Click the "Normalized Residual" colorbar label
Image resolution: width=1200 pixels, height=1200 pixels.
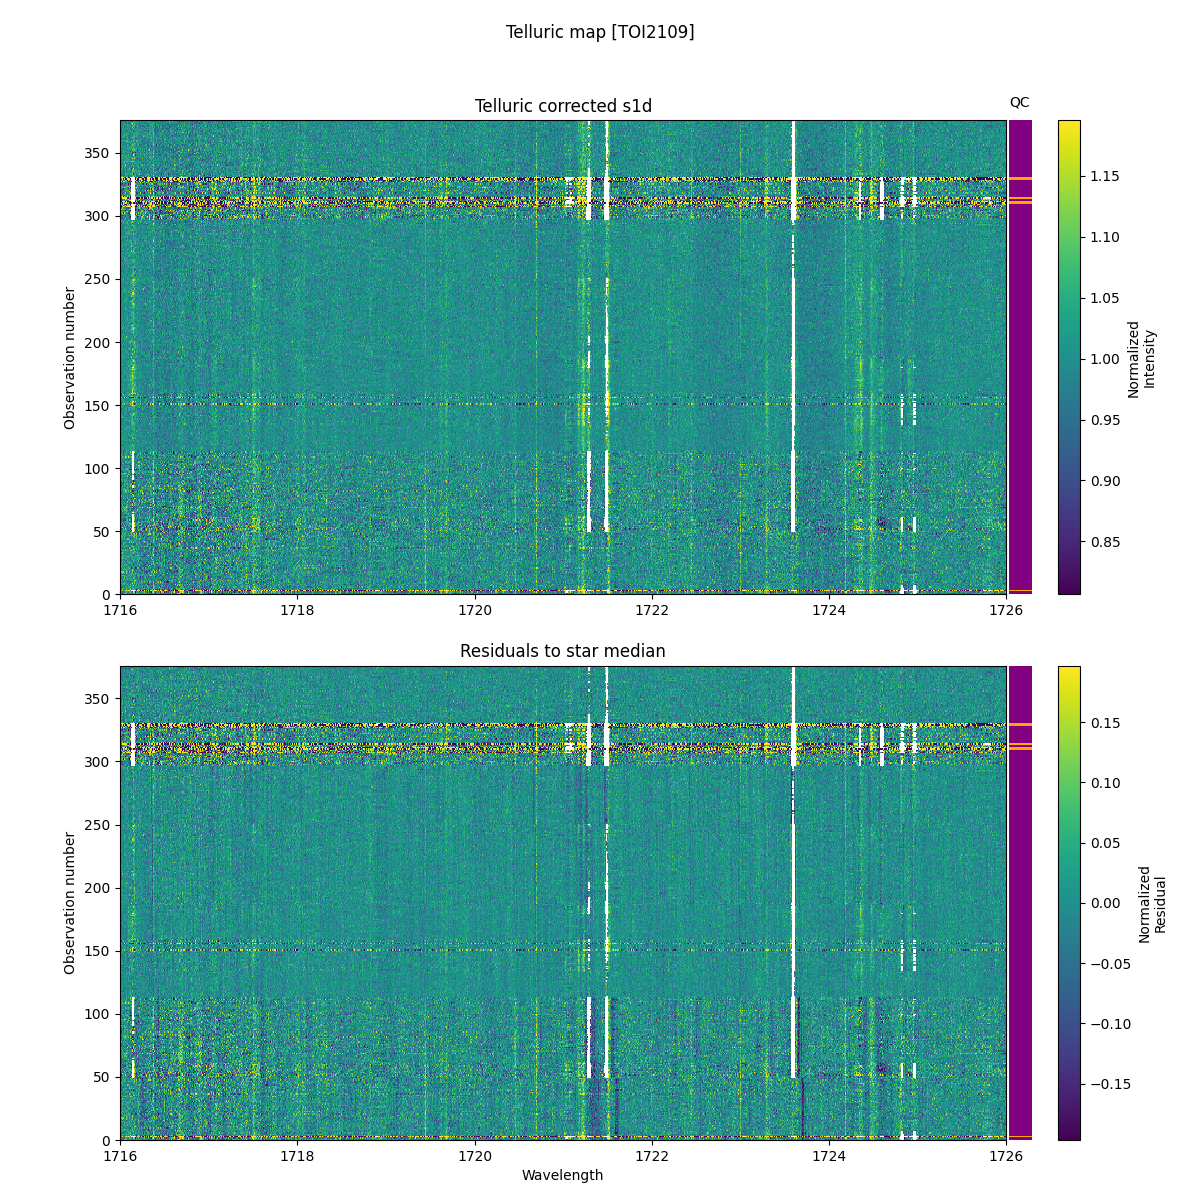point(1153,903)
